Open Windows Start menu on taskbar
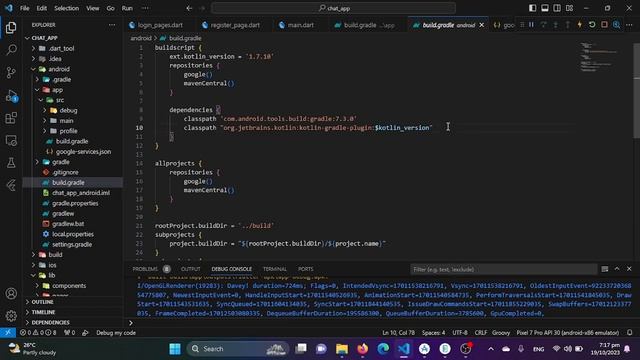The image size is (640, 360). 175,349
